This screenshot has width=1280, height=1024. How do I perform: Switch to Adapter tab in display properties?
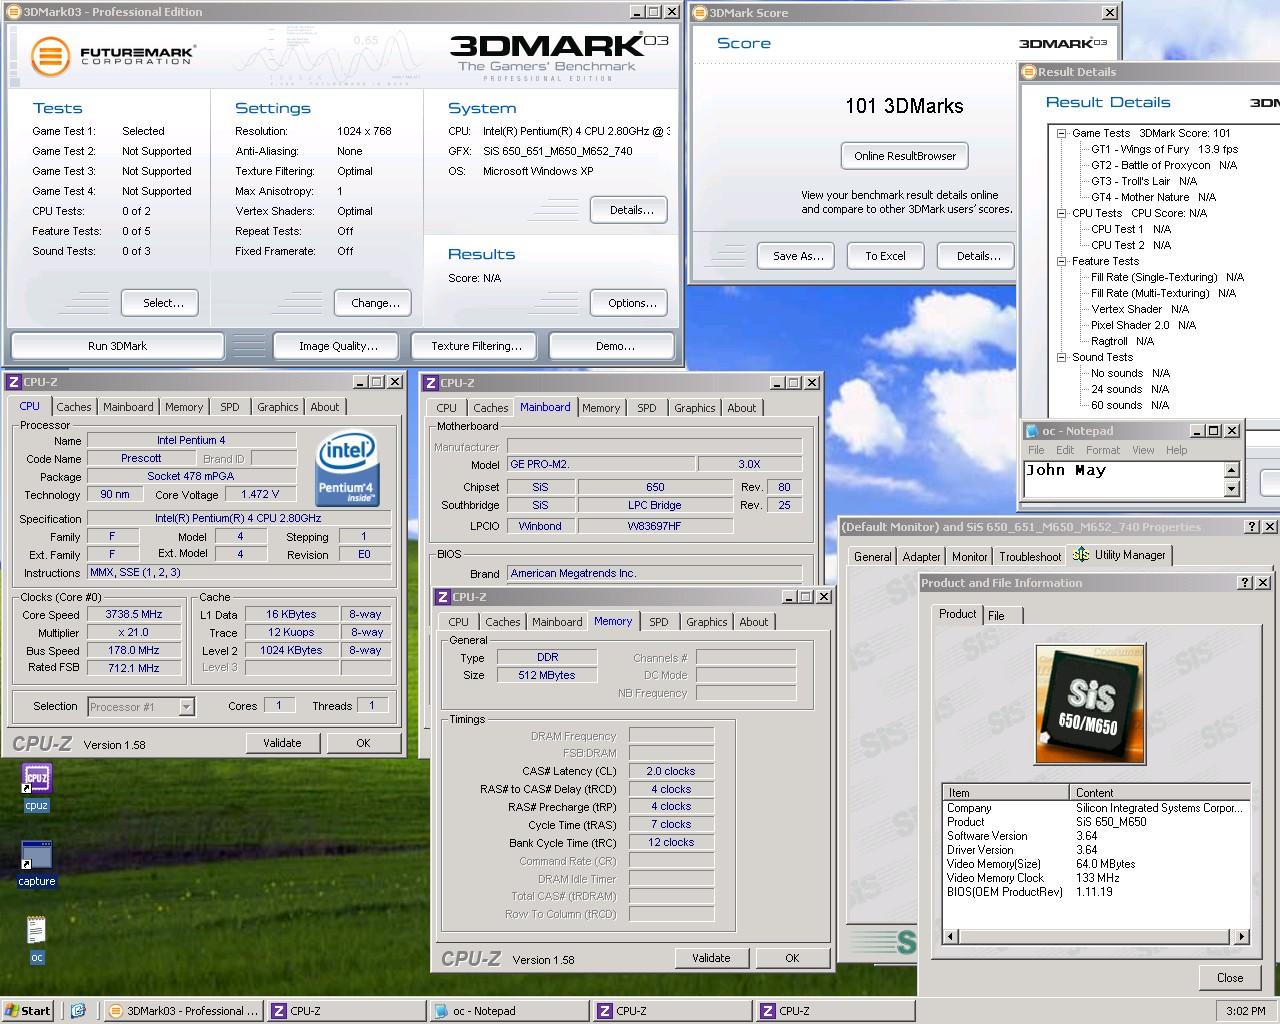921,557
